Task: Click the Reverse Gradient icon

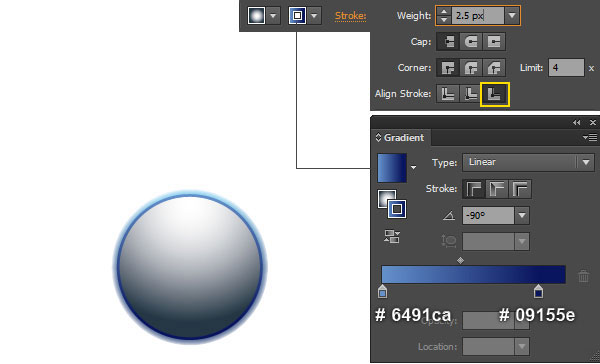Action: 392,236
